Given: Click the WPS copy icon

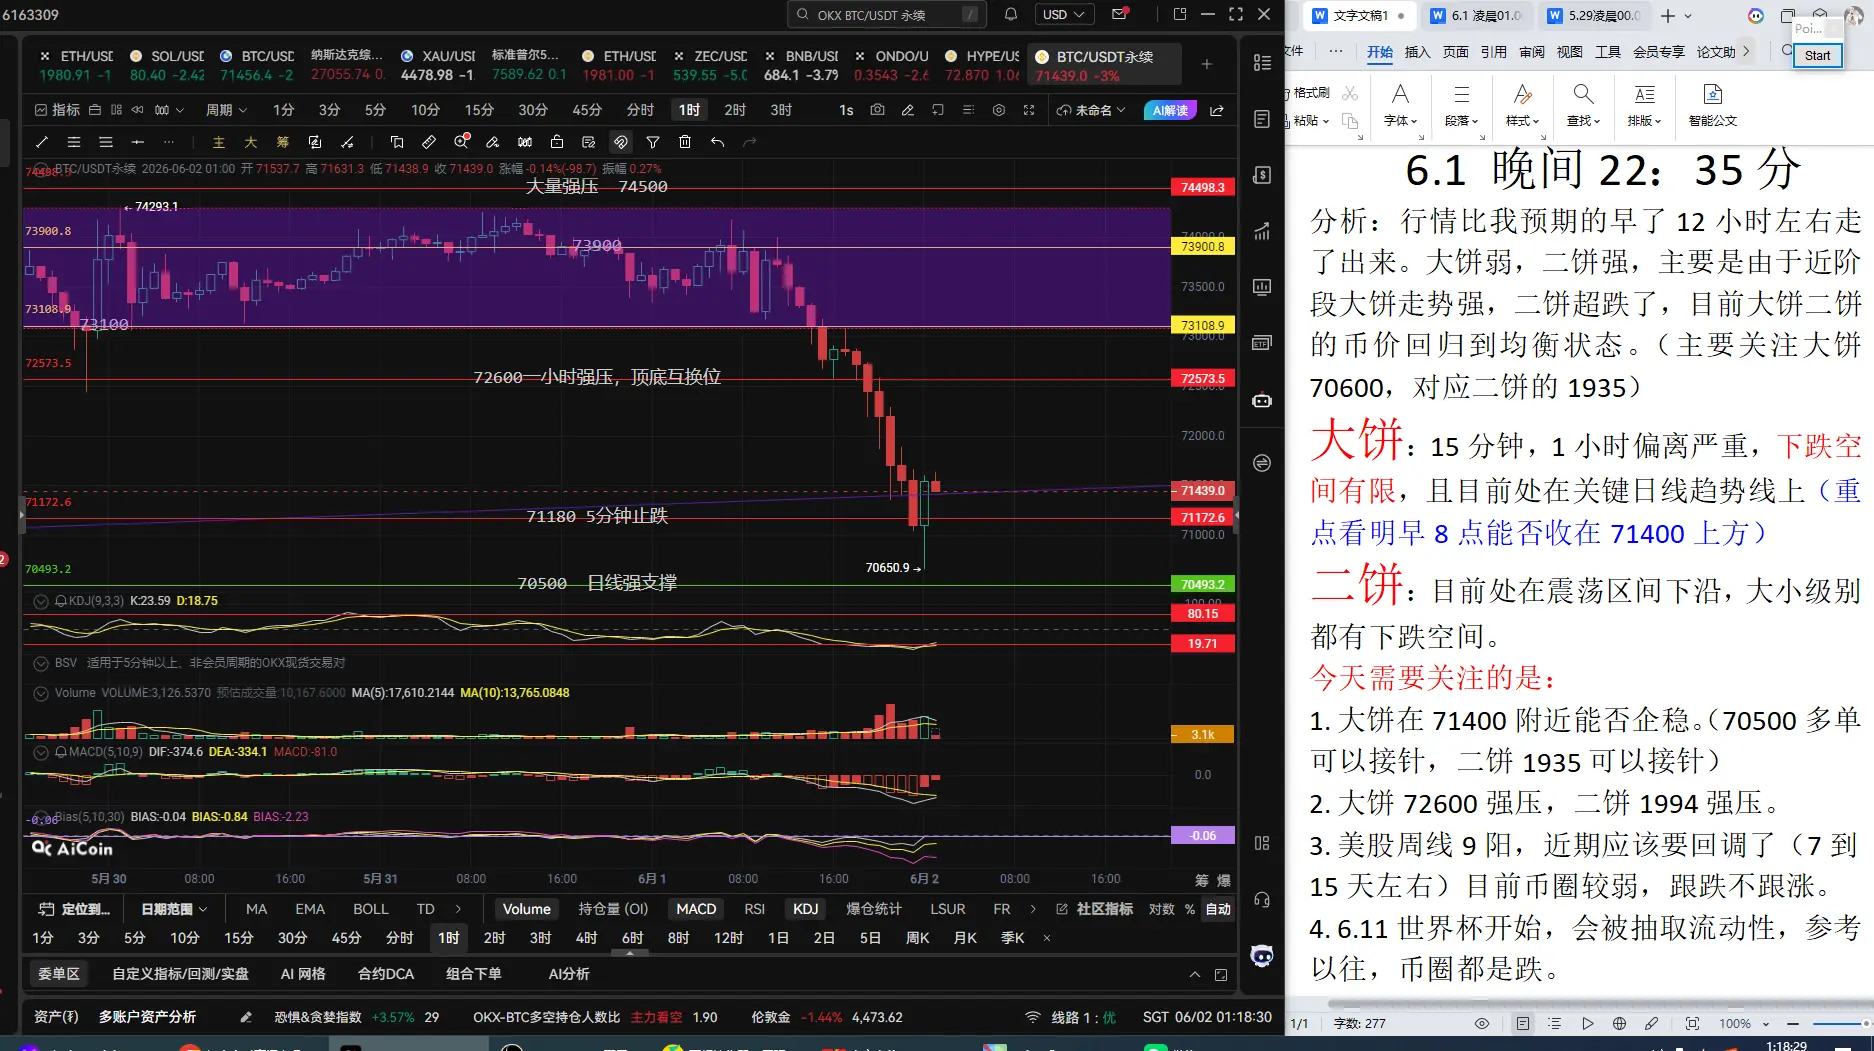Looking at the screenshot, I should pos(1350,121).
